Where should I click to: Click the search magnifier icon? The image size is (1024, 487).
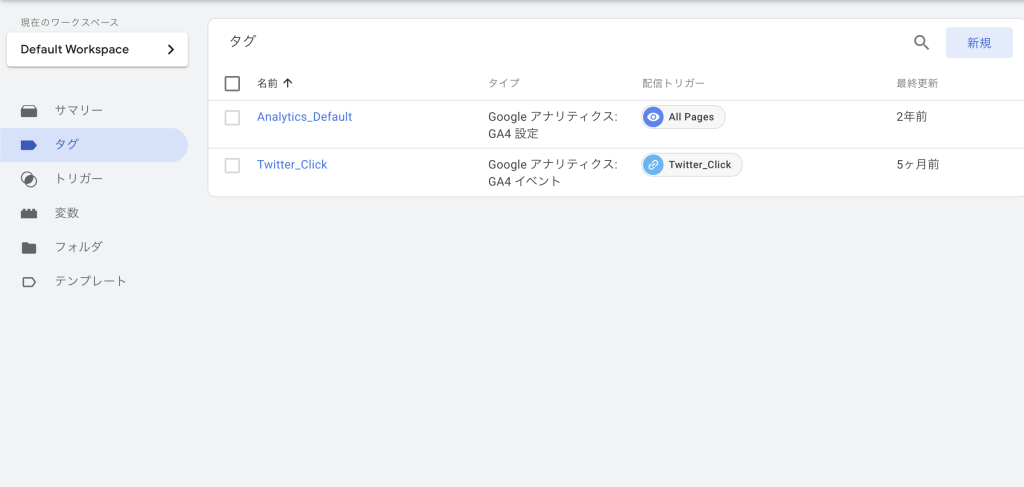[921, 43]
